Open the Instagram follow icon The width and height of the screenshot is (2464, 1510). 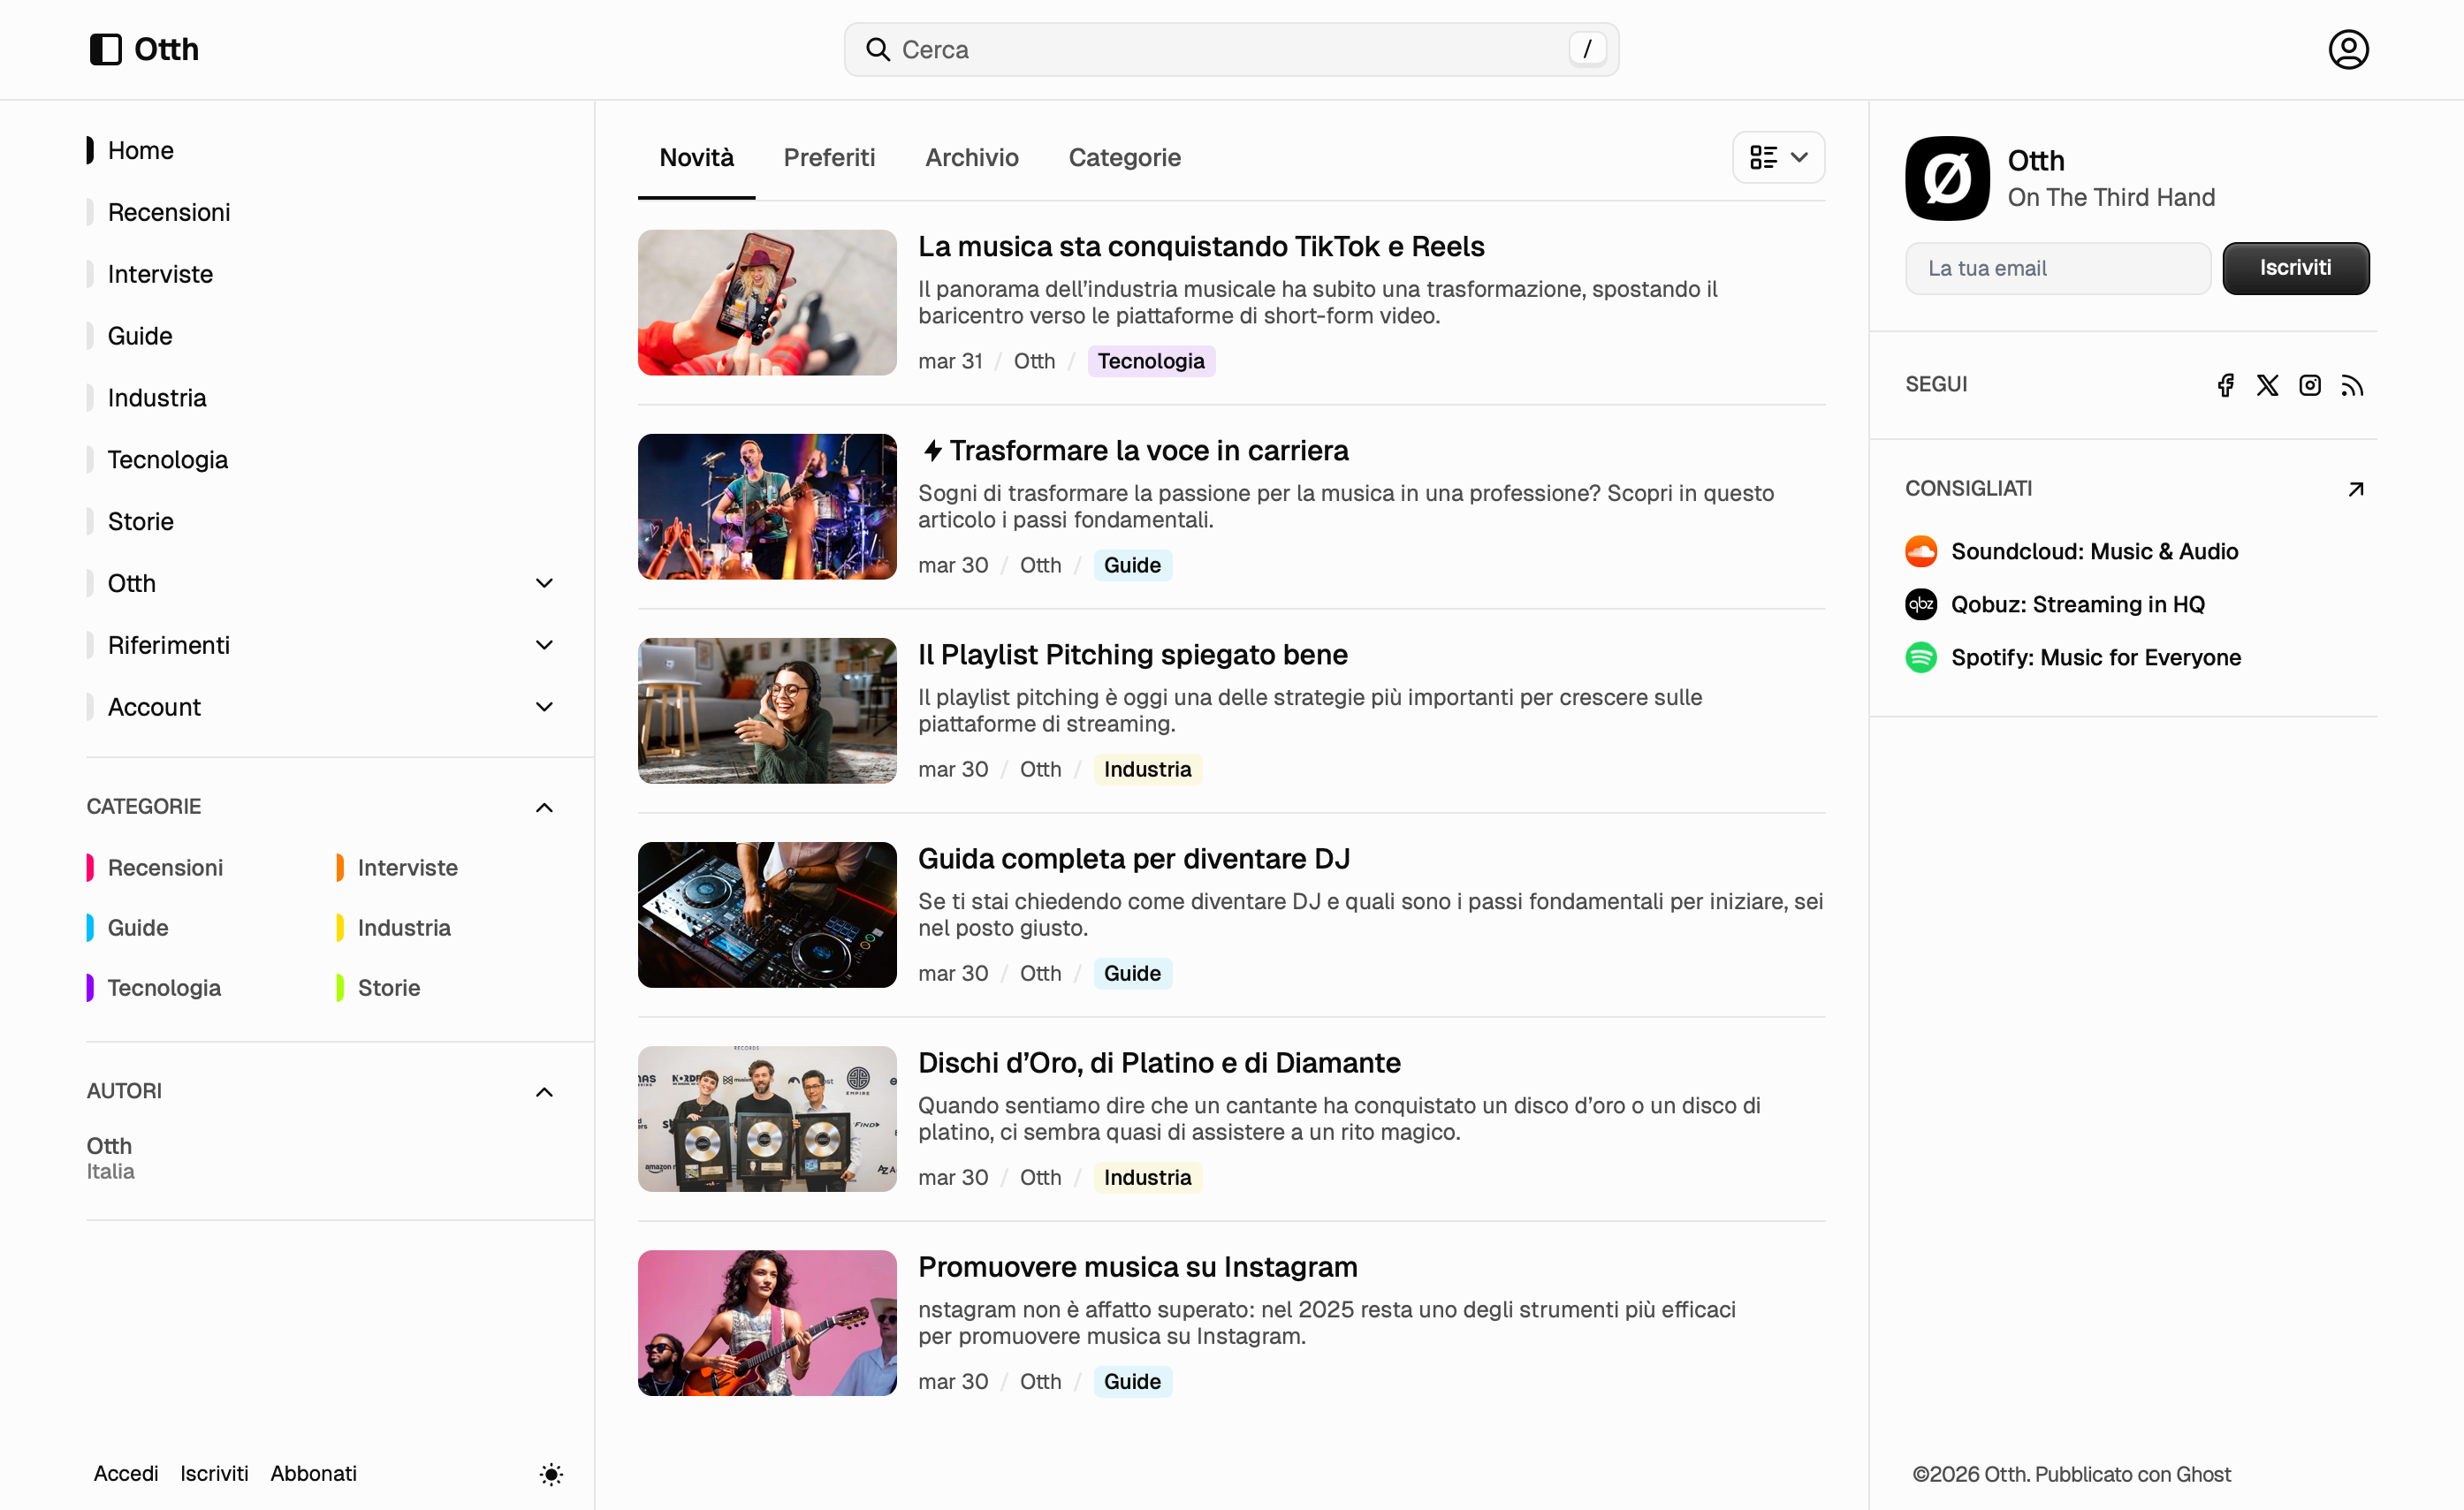coord(2309,385)
